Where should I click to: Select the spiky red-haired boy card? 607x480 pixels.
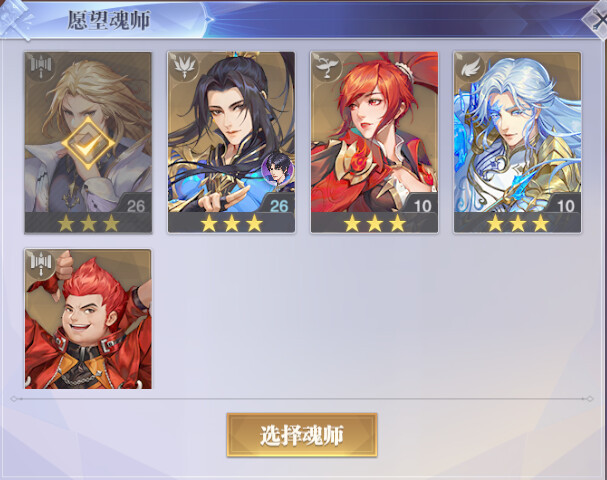(x=88, y=319)
